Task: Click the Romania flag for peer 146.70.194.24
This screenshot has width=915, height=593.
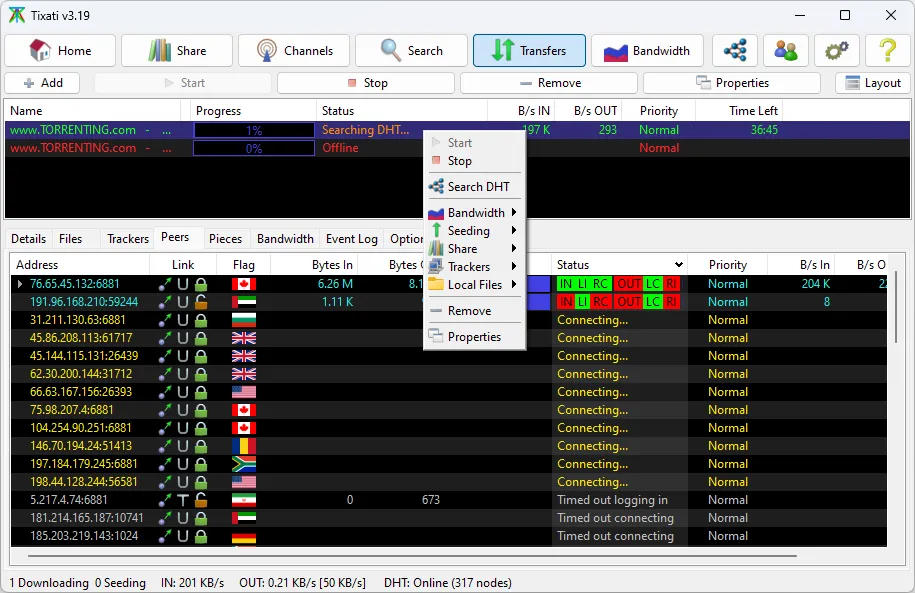Action: tap(244, 446)
